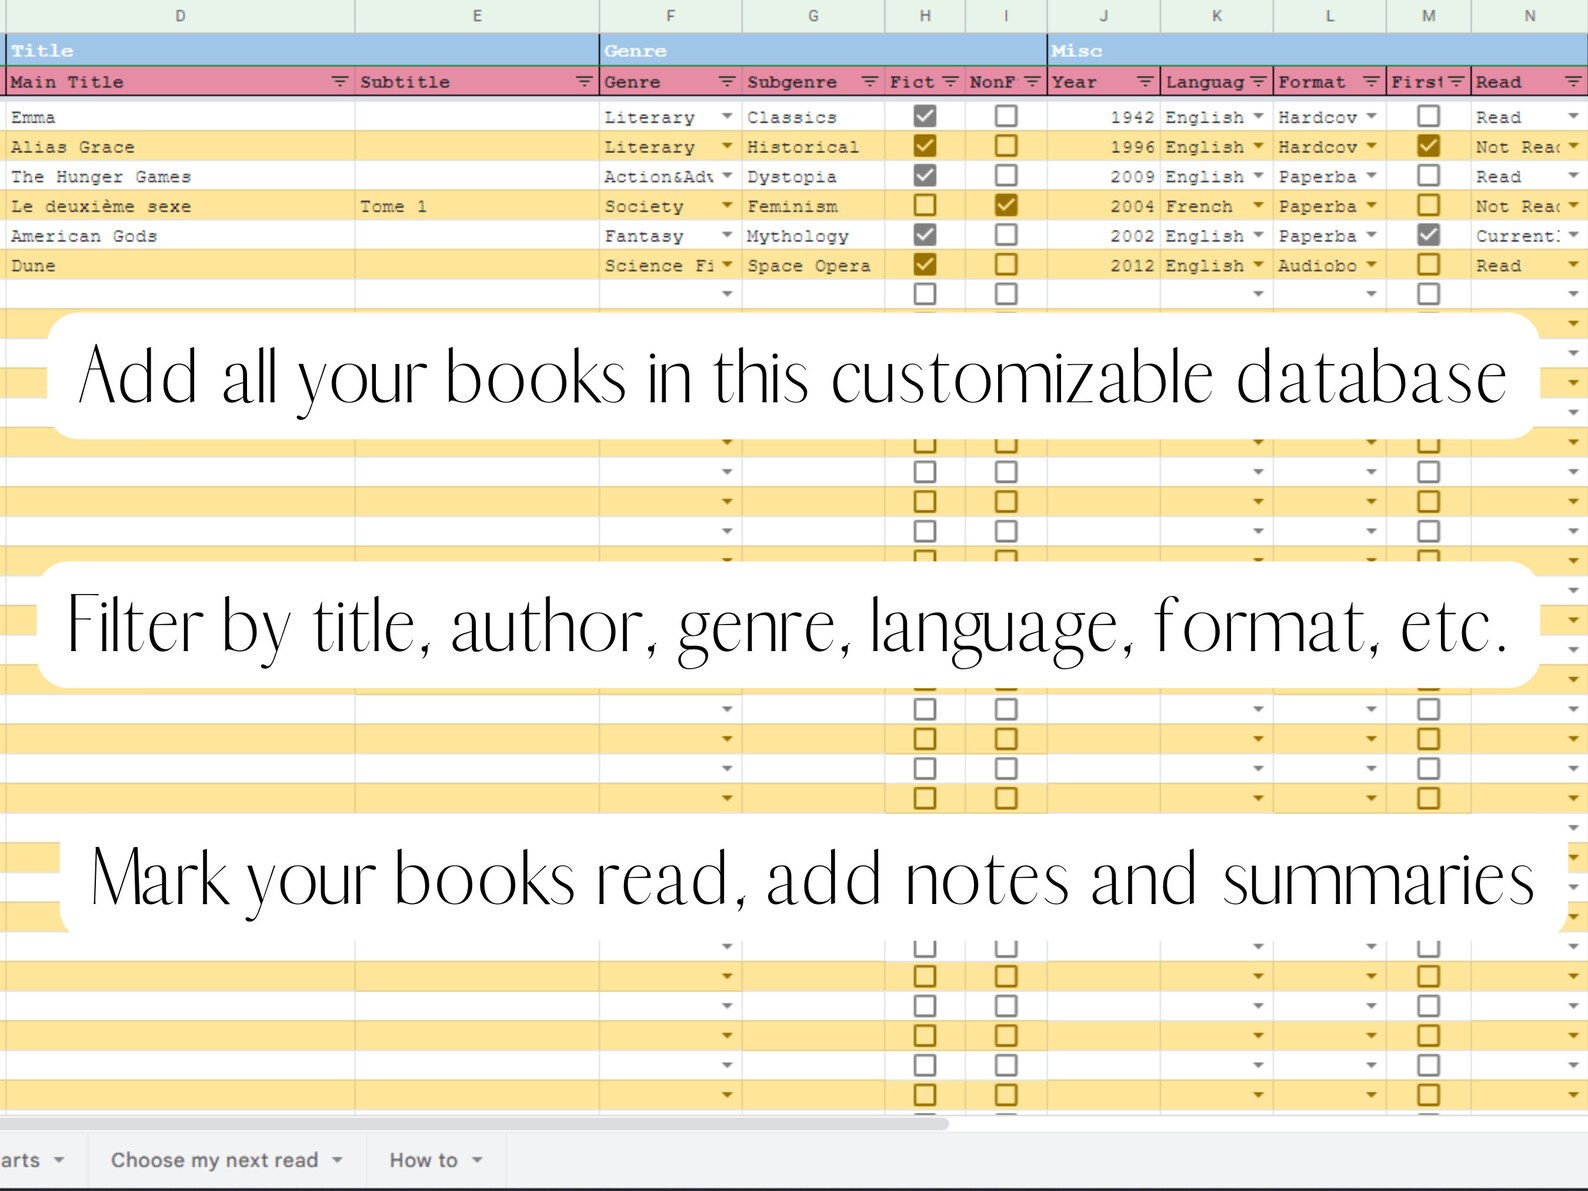This screenshot has width=1588, height=1191.
Task: Expand the Language dropdown for Alias Grace
Action: pos(1258,146)
